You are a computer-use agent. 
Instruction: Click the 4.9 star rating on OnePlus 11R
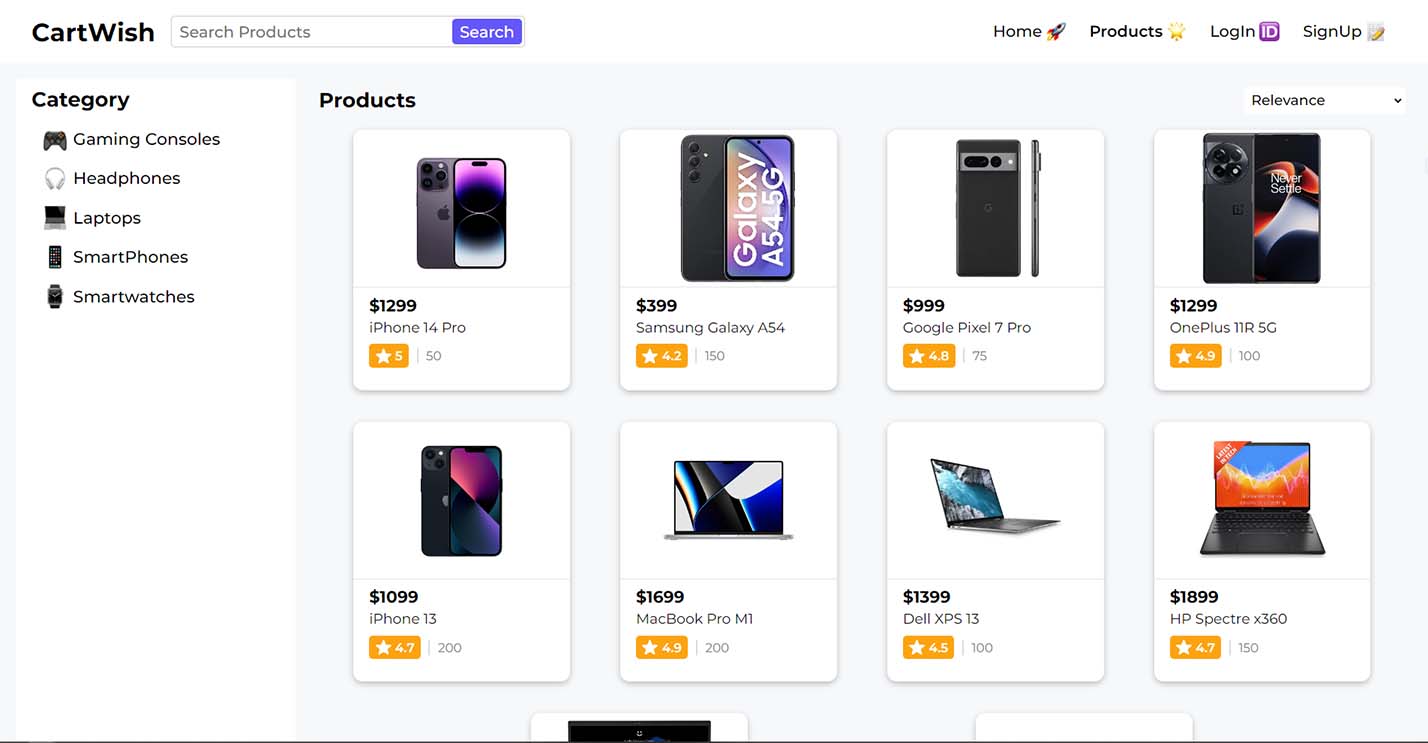1195,356
